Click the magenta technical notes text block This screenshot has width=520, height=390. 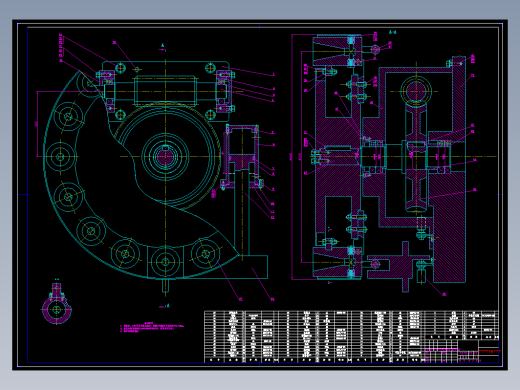click(152, 327)
